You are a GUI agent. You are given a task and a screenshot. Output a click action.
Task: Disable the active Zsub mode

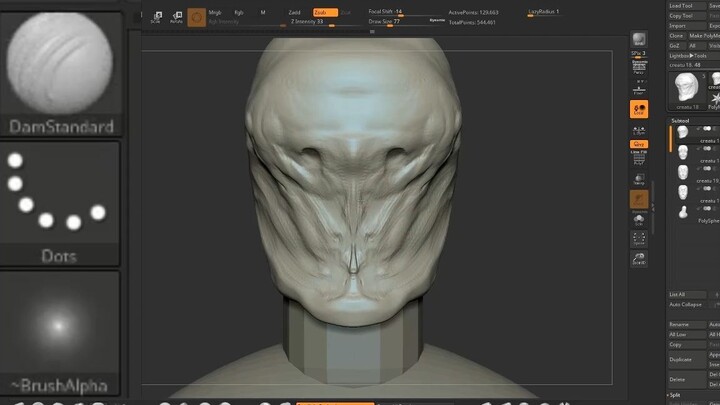pos(325,12)
